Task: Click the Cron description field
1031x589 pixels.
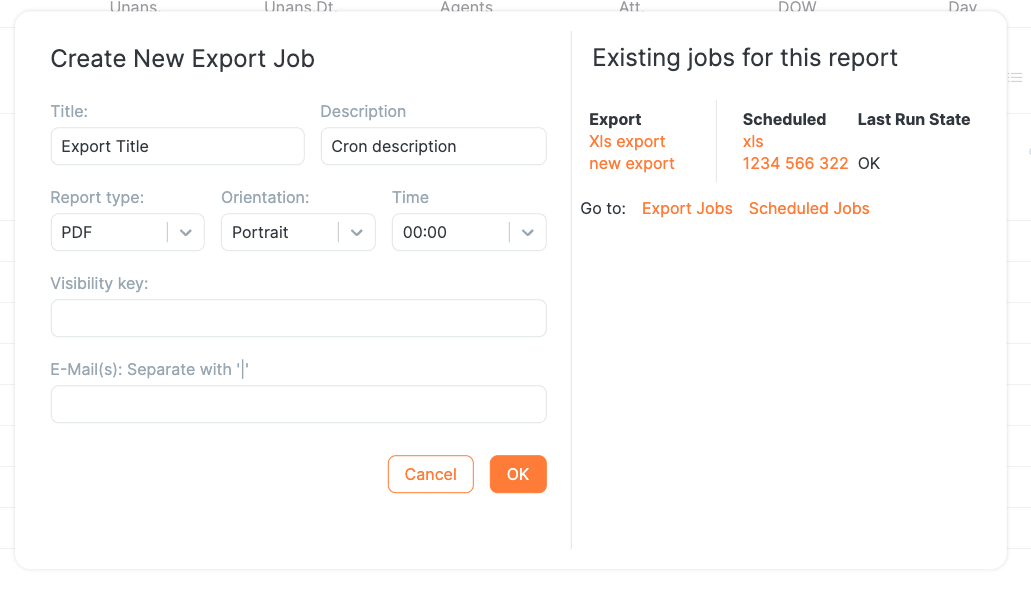Action: point(433,146)
